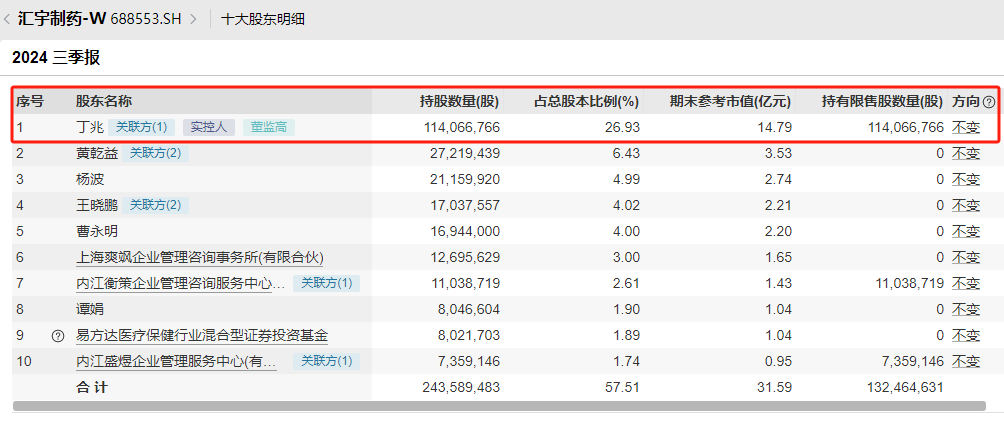Click report period title 2024 三季报
This screenshot has height=421, width=1004.
tap(56, 58)
